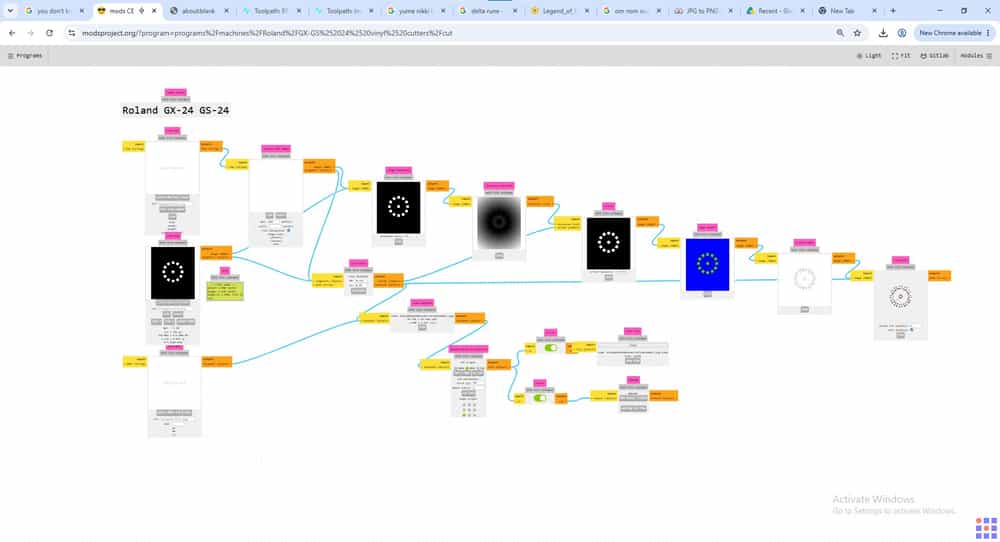The height and width of the screenshot is (542, 1000).
Task: Click the blue image module preview
Action: point(707,264)
